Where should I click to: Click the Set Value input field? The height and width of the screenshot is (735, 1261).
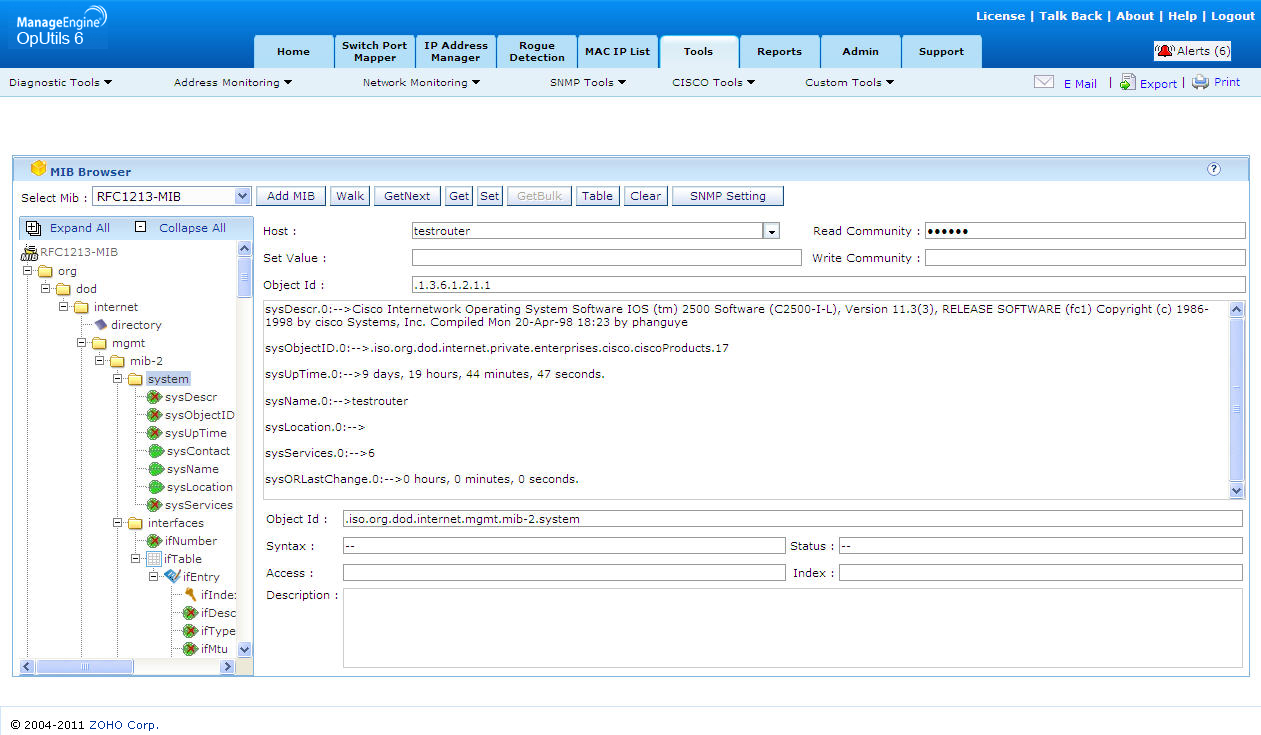[x=606, y=258]
